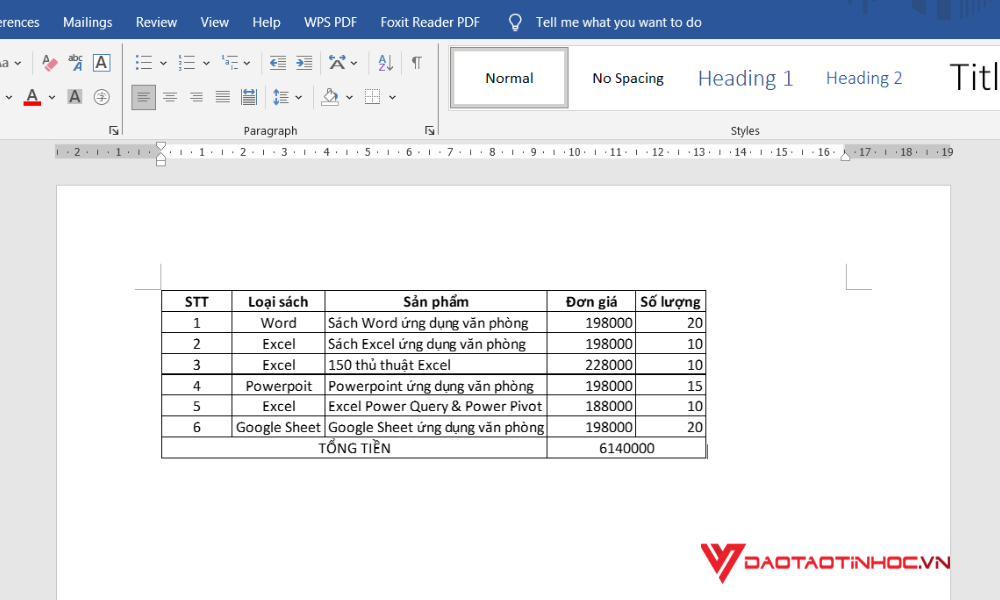Screen dimensions: 1000x600
Task: Click the Font Color icon
Action: pos(31,95)
